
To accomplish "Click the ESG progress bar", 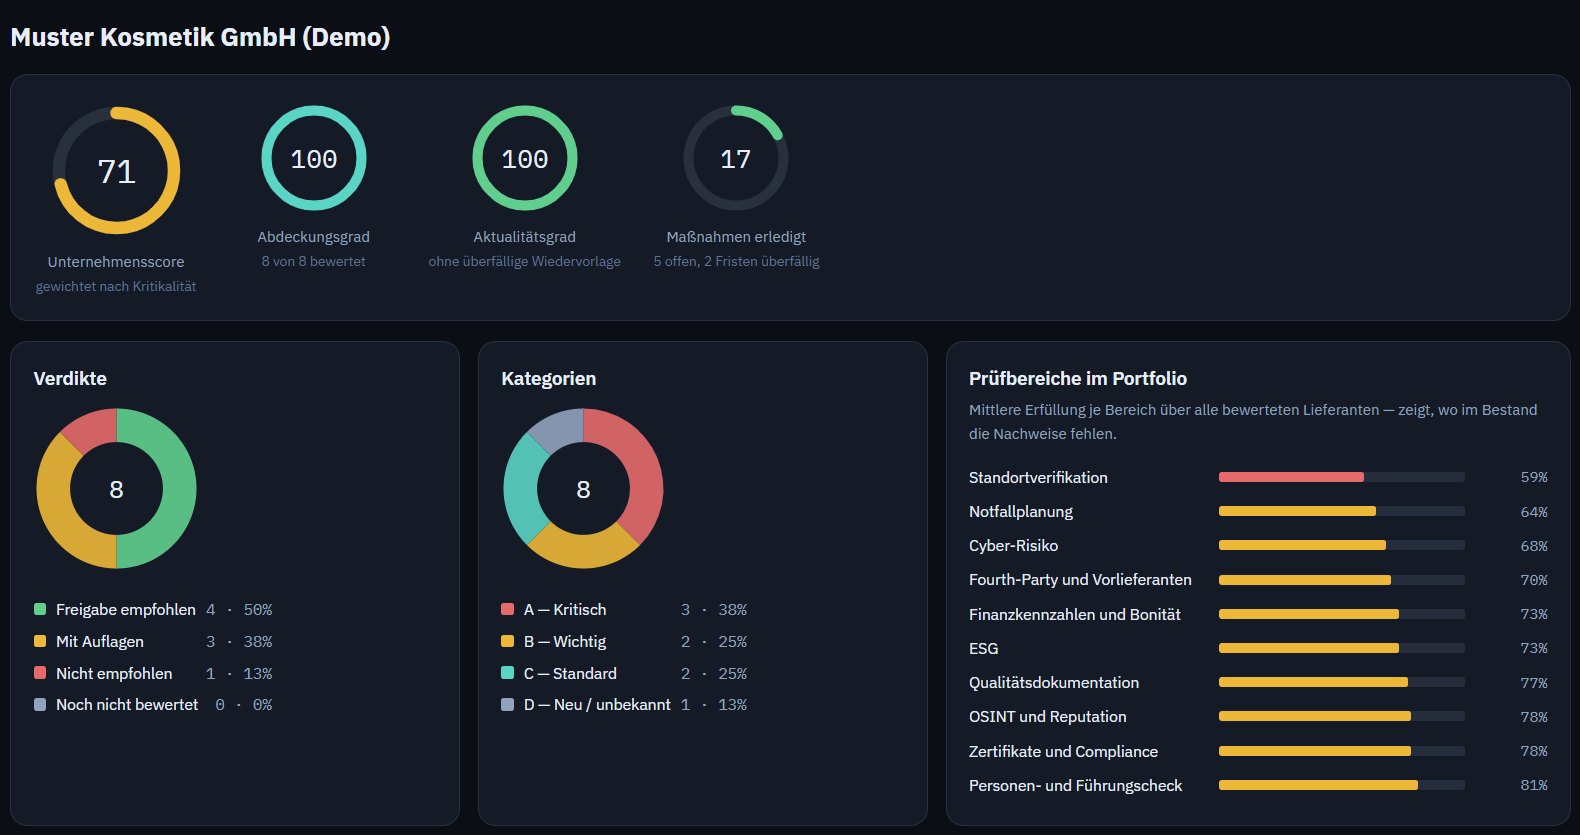I will [x=1342, y=648].
